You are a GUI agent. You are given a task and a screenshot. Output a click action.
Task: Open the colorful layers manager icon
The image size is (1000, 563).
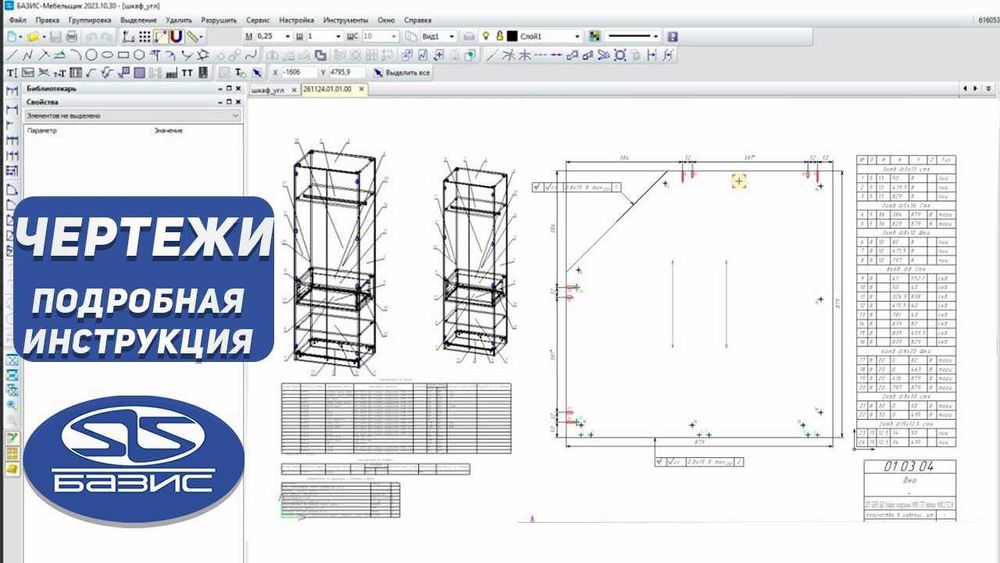pos(594,36)
